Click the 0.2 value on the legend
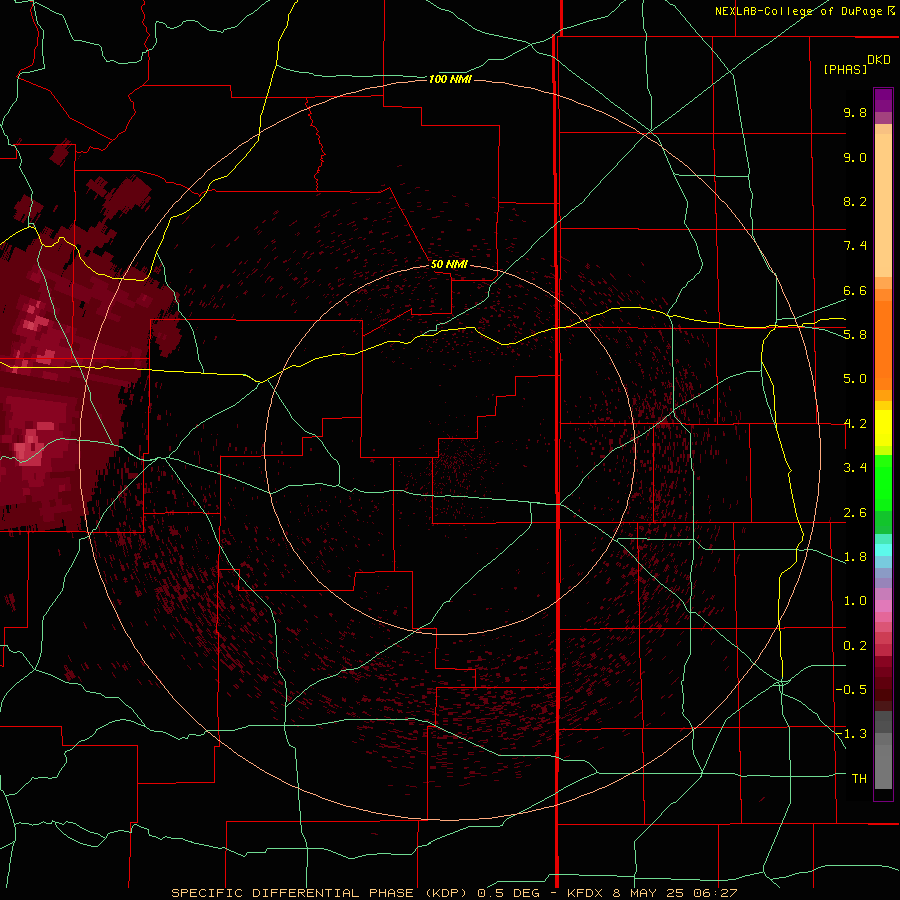This screenshot has width=900, height=900. click(855, 646)
